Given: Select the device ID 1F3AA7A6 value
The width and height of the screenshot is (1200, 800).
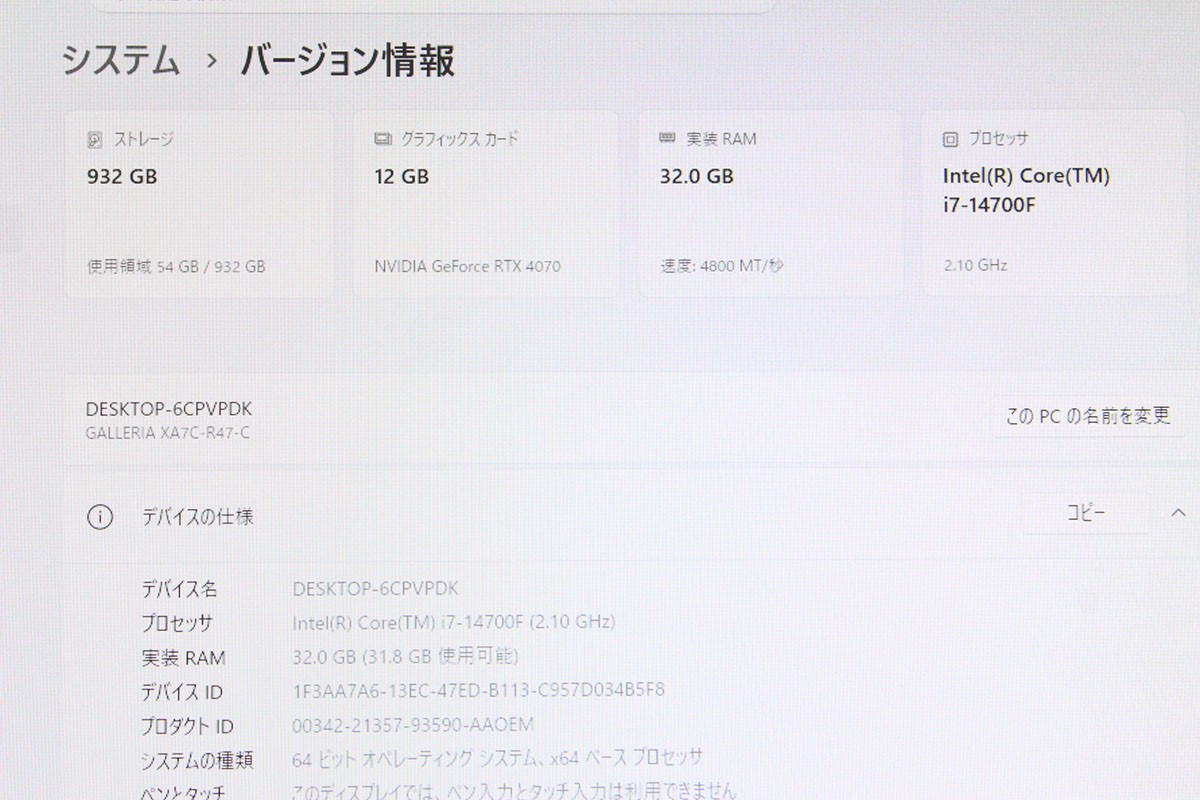Looking at the screenshot, I should point(478,690).
